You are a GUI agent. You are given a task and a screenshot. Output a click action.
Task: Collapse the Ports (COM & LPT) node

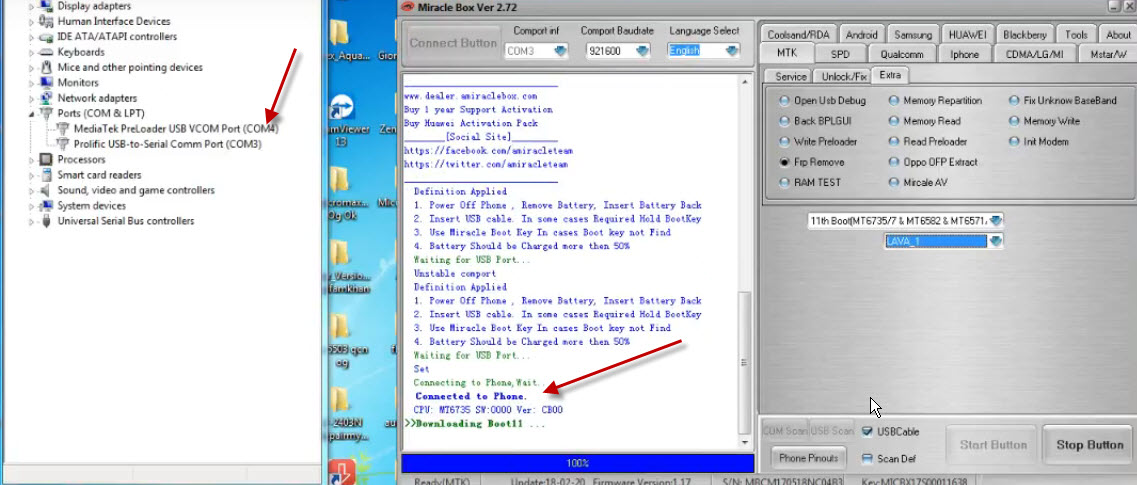pos(31,114)
